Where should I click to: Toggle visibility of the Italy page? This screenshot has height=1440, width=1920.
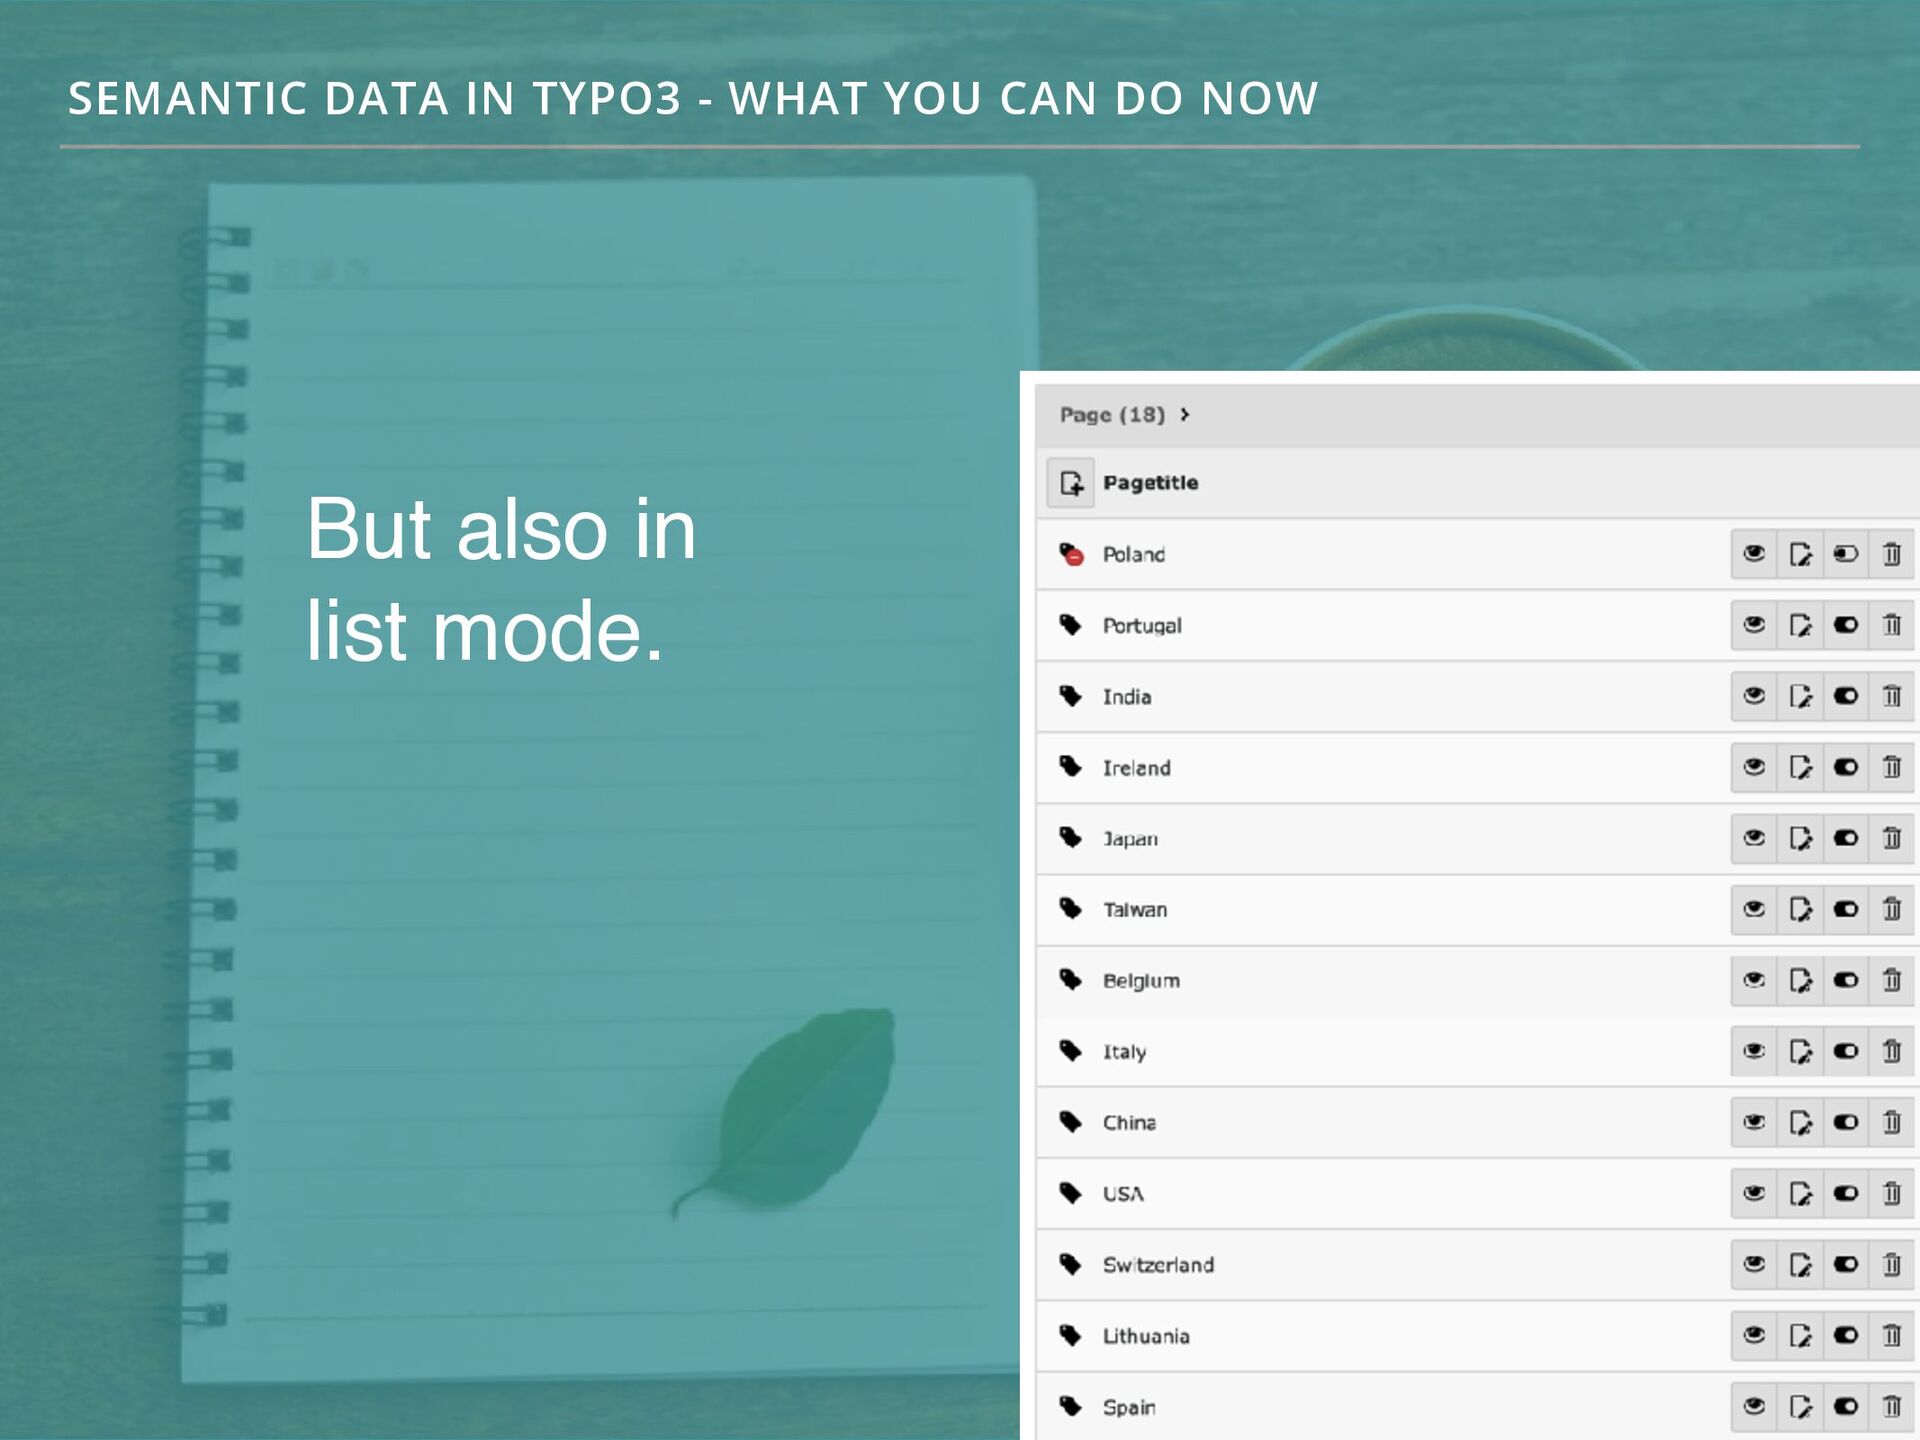tap(1846, 1051)
